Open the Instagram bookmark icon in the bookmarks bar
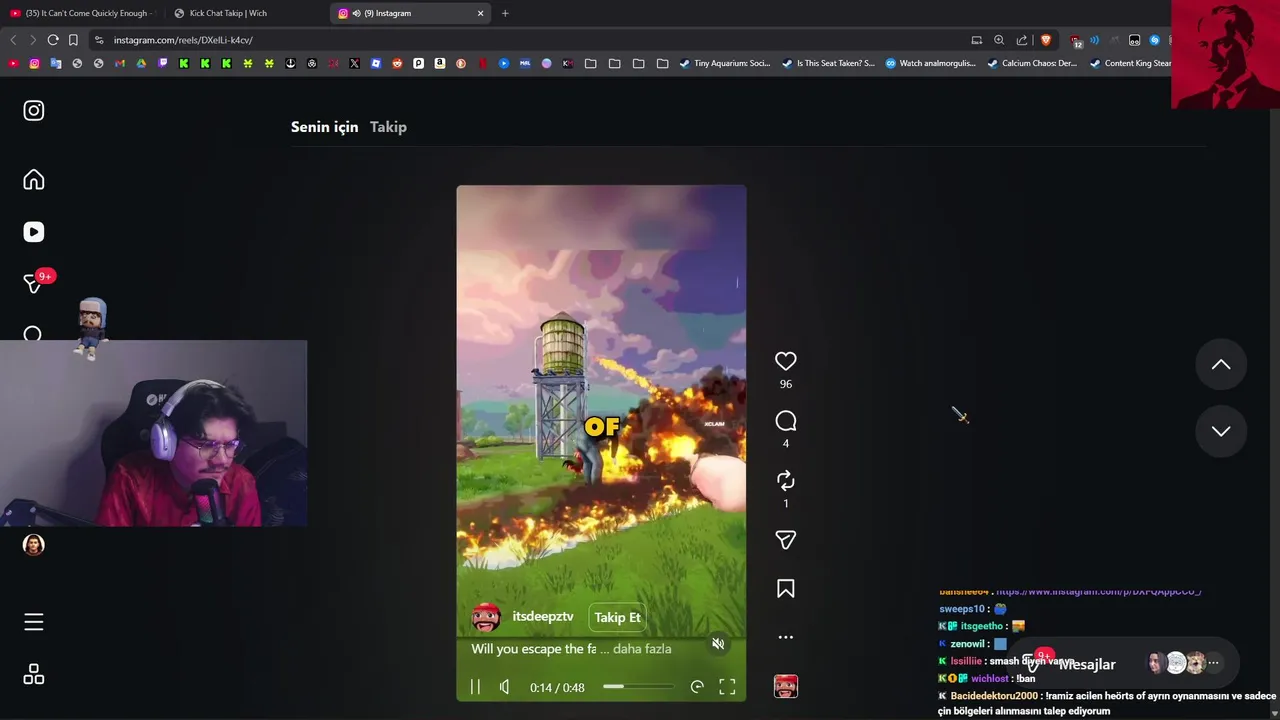This screenshot has height=720, width=1280. (x=34, y=63)
